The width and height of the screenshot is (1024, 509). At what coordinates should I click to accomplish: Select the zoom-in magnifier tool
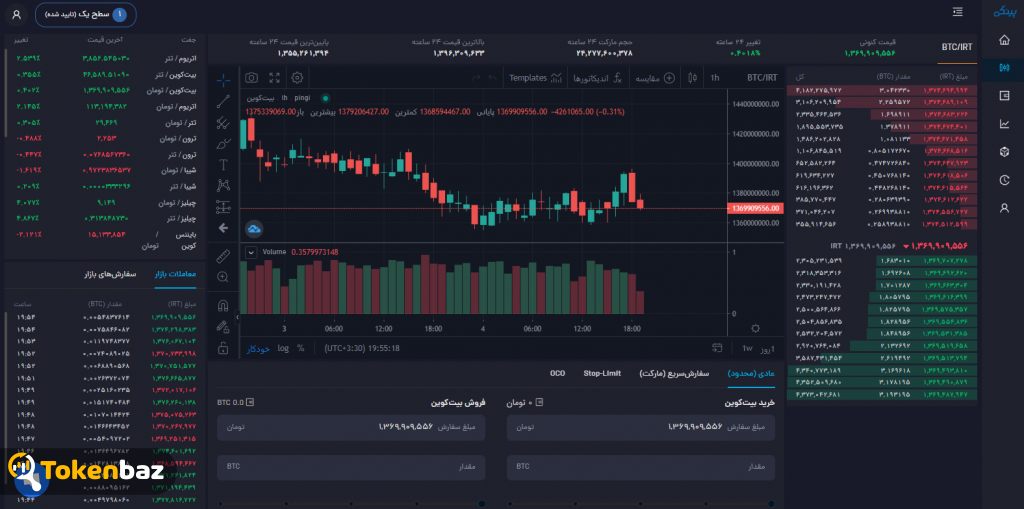pyautogui.click(x=223, y=277)
